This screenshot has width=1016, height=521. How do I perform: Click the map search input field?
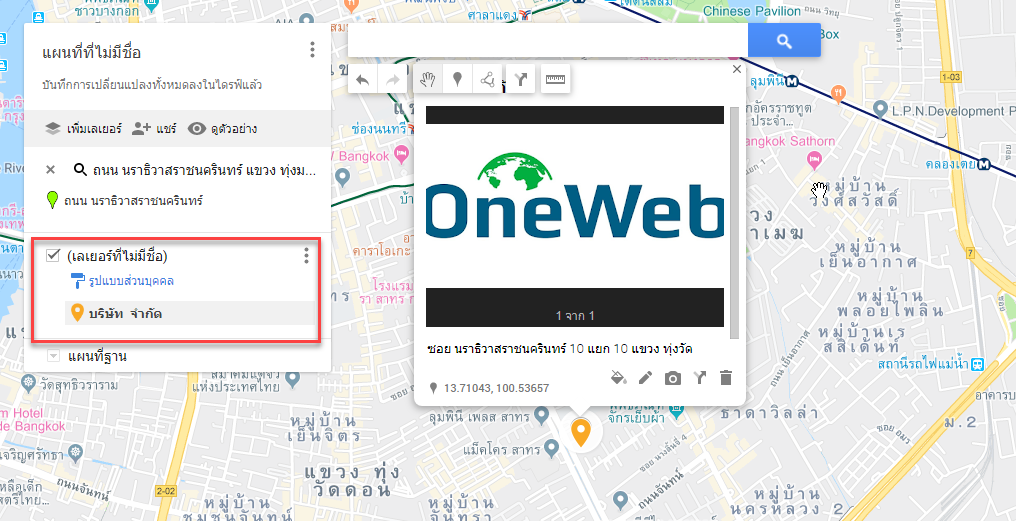548,41
